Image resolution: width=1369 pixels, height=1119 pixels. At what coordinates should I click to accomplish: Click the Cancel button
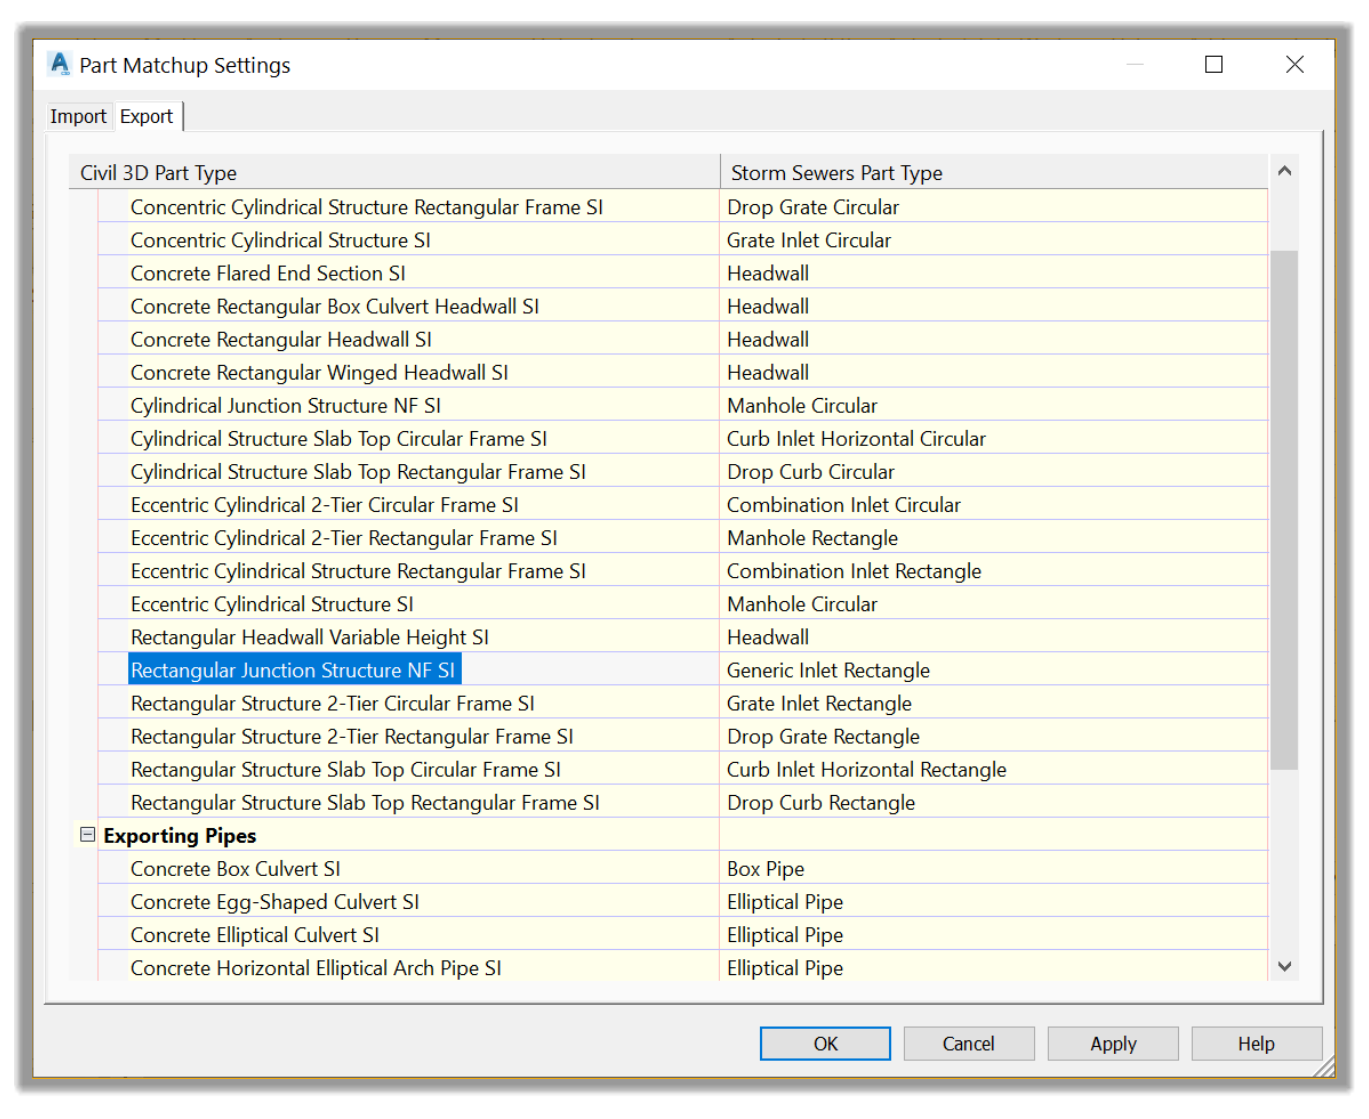[x=969, y=1043]
